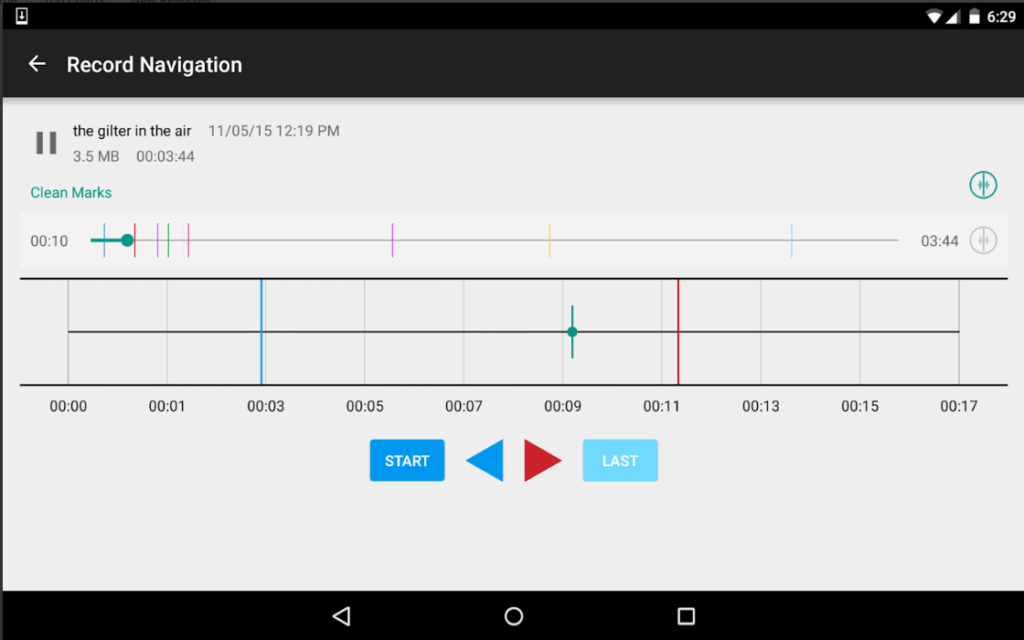Pause the recording playback
Screen dimensions: 1024x640
click(46, 143)
